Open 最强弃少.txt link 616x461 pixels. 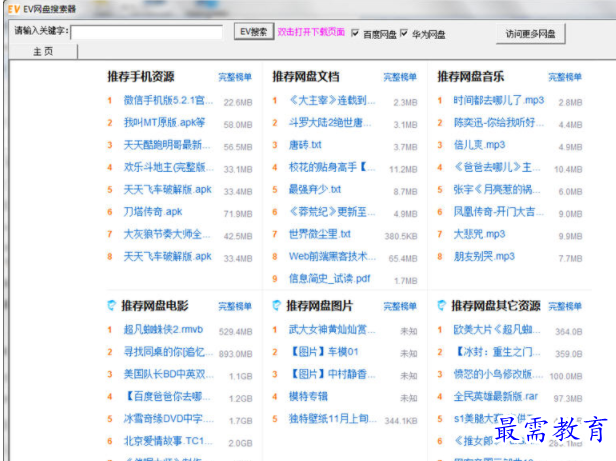tap(315, 189)
